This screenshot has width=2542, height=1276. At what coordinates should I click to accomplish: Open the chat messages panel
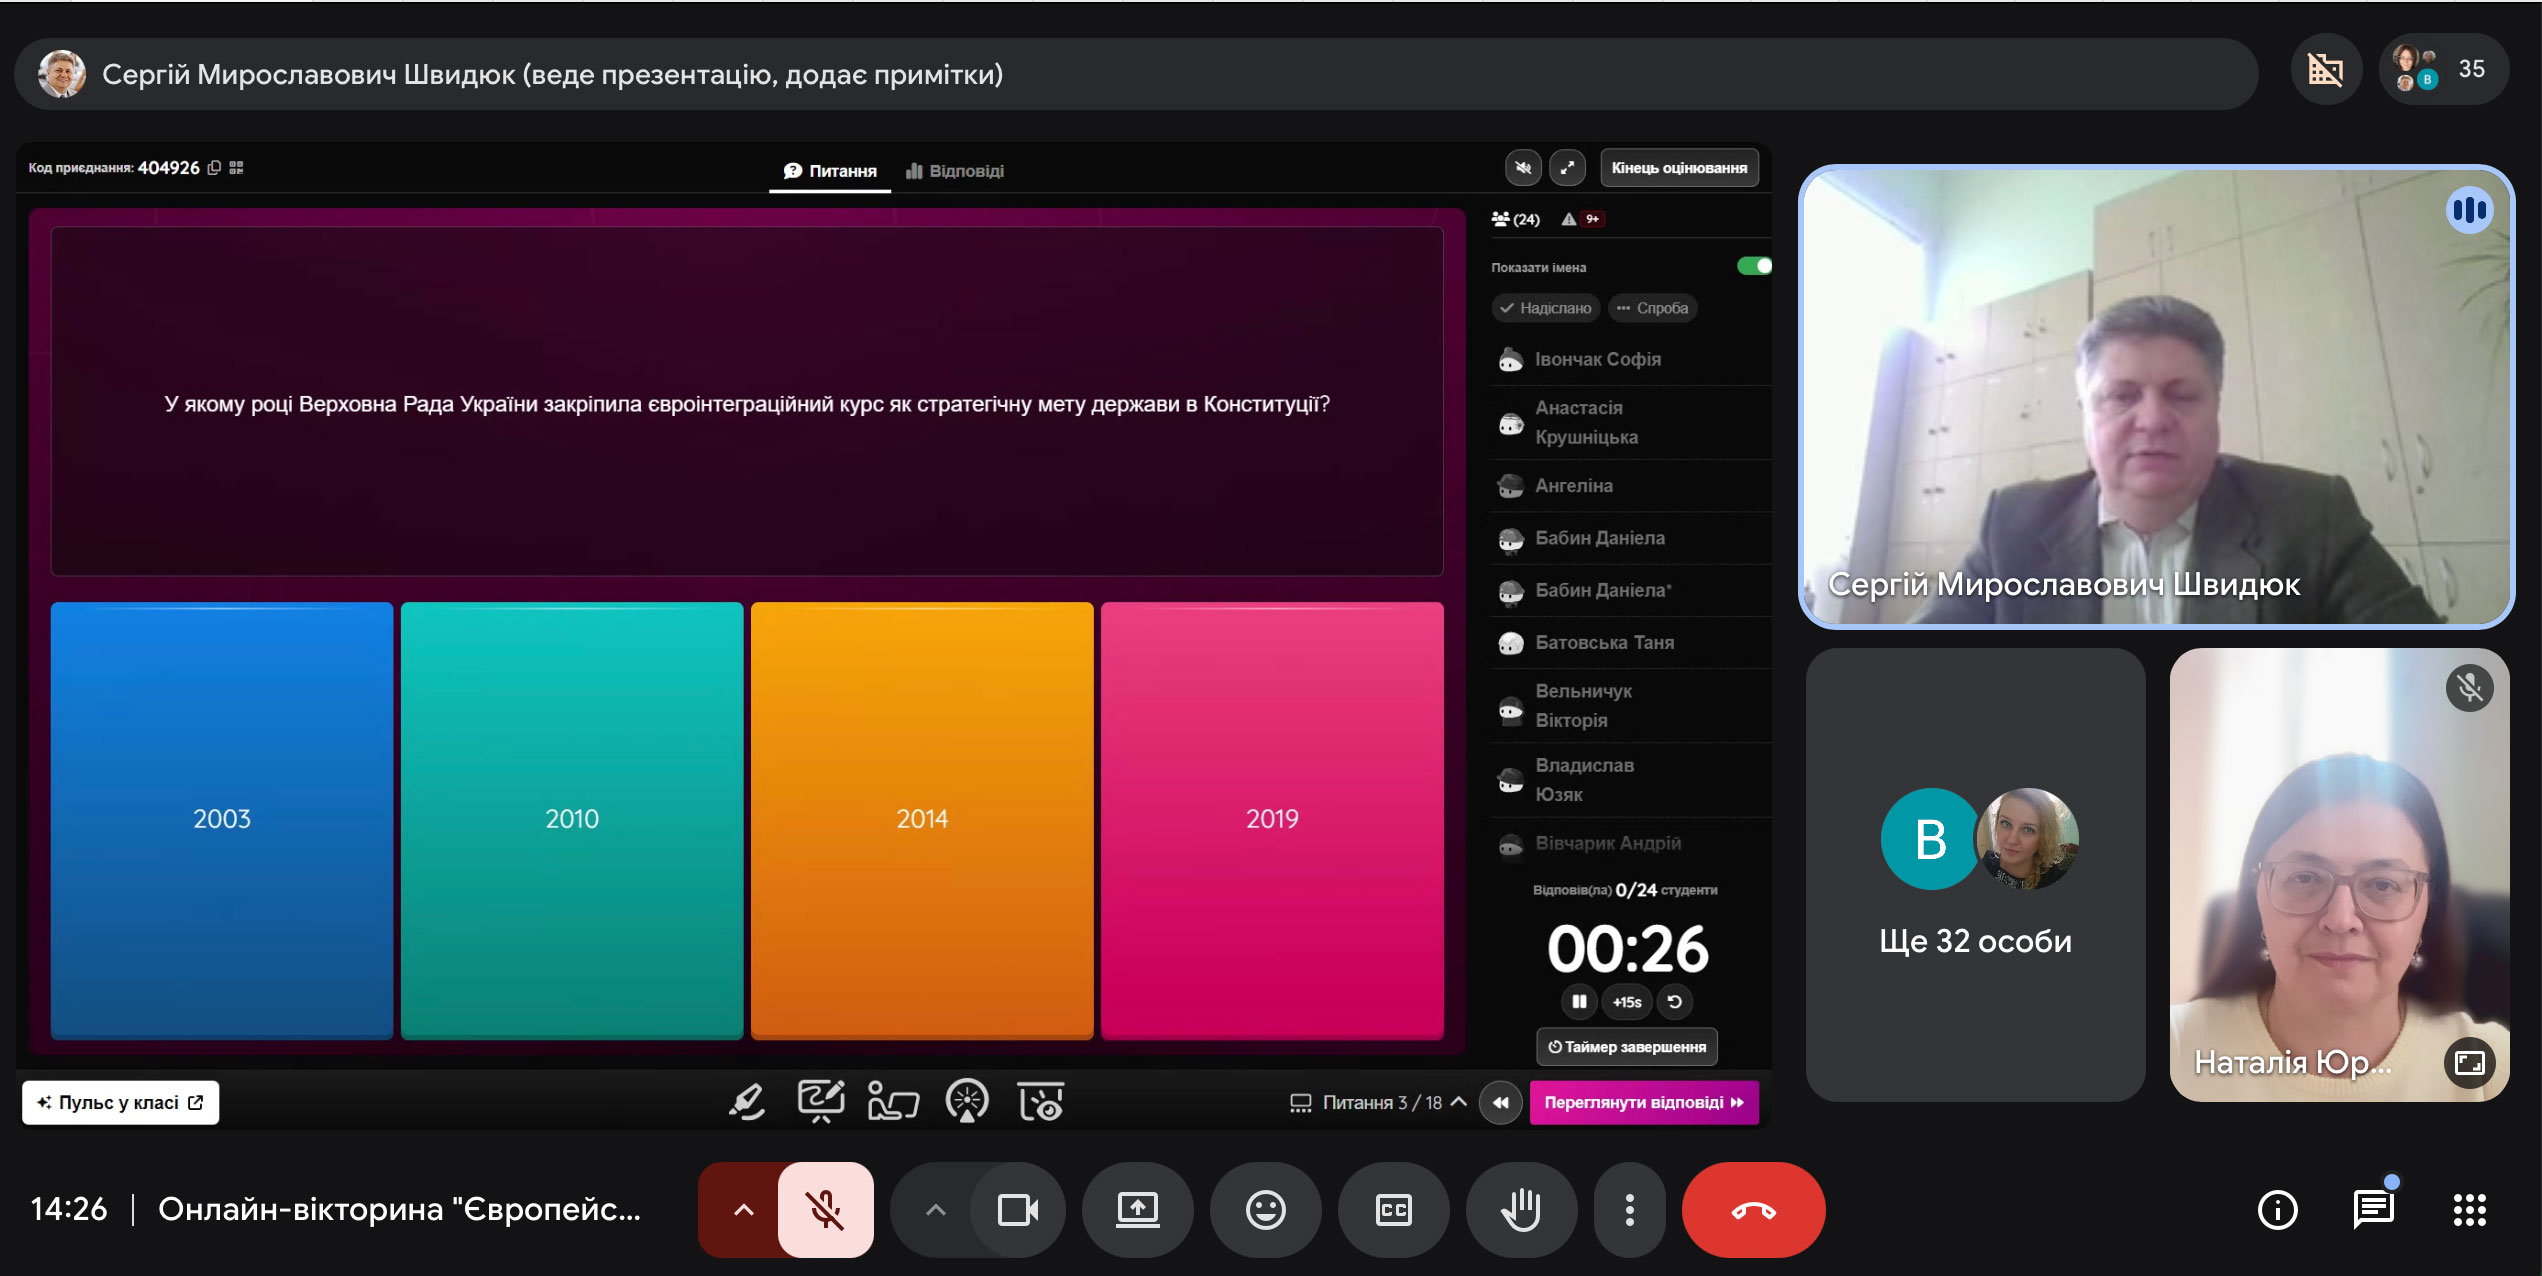(2373, 1210)
